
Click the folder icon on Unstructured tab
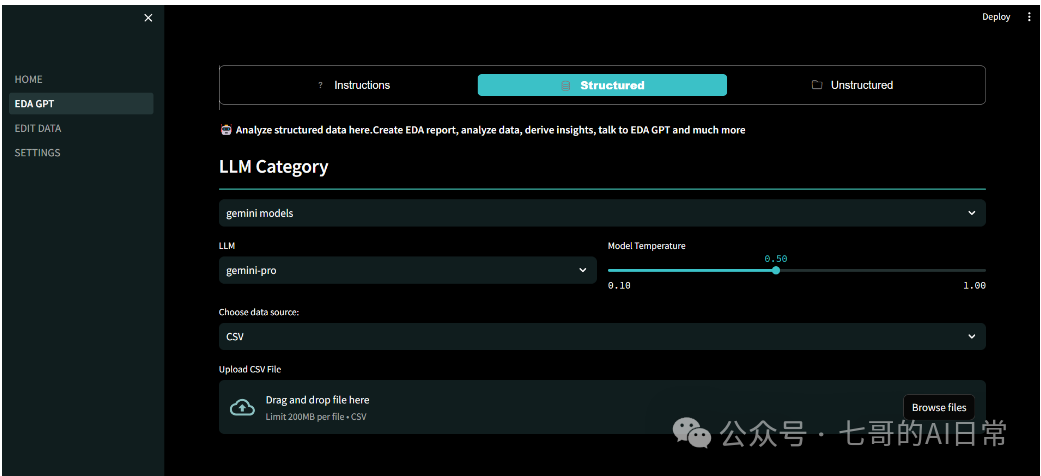point(817,85)
